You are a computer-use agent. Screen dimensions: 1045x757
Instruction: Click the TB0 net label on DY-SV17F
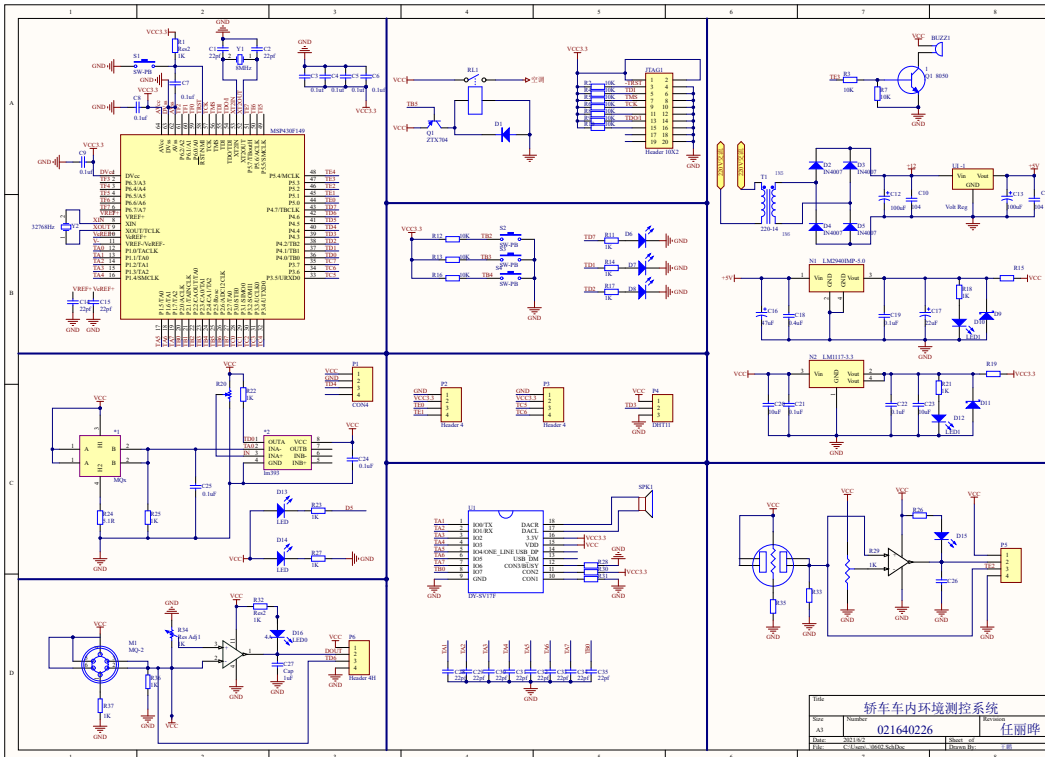[440, 570]
